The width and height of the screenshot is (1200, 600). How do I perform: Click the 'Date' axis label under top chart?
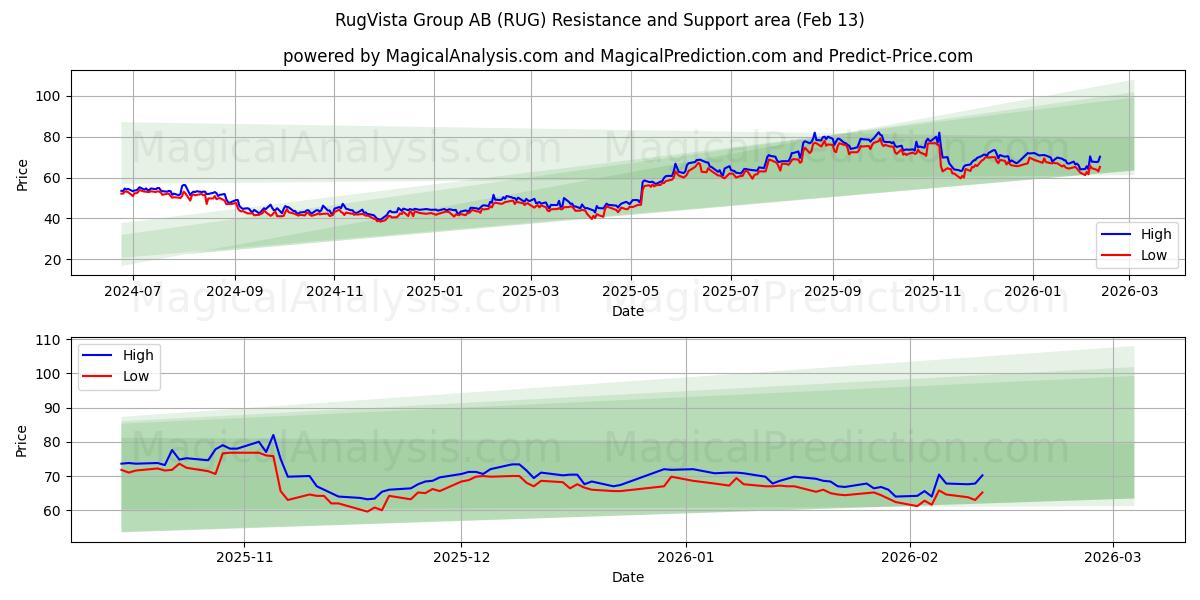[x=628, y=311]
